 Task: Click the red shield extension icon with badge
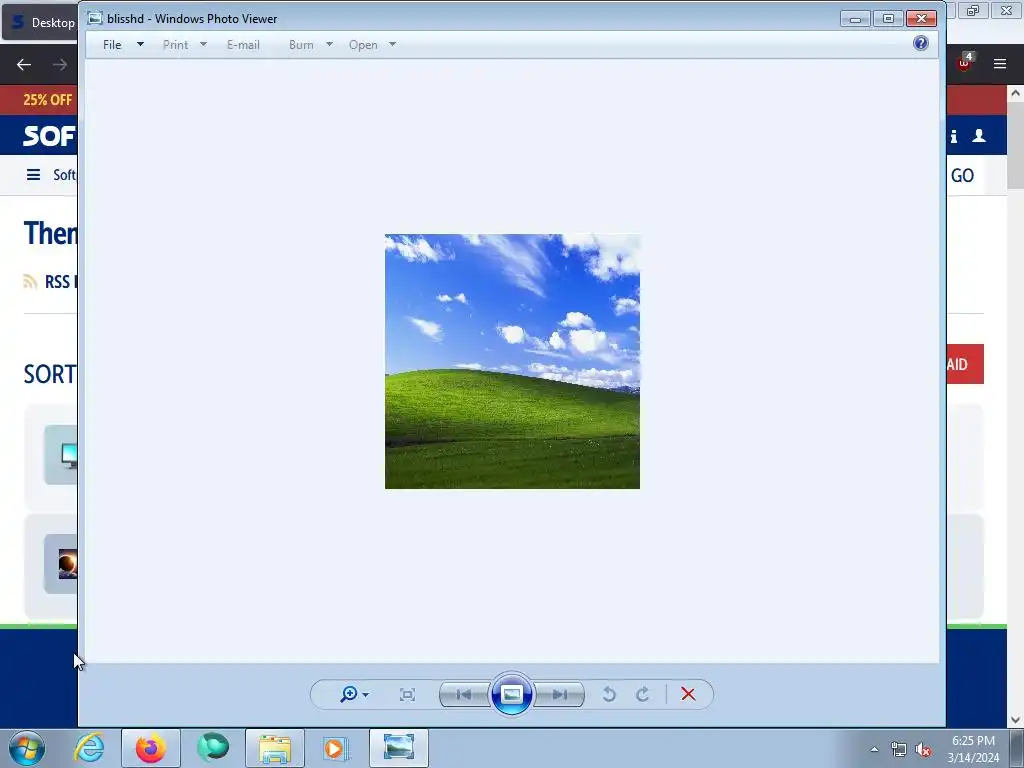[x=965, y=63]
